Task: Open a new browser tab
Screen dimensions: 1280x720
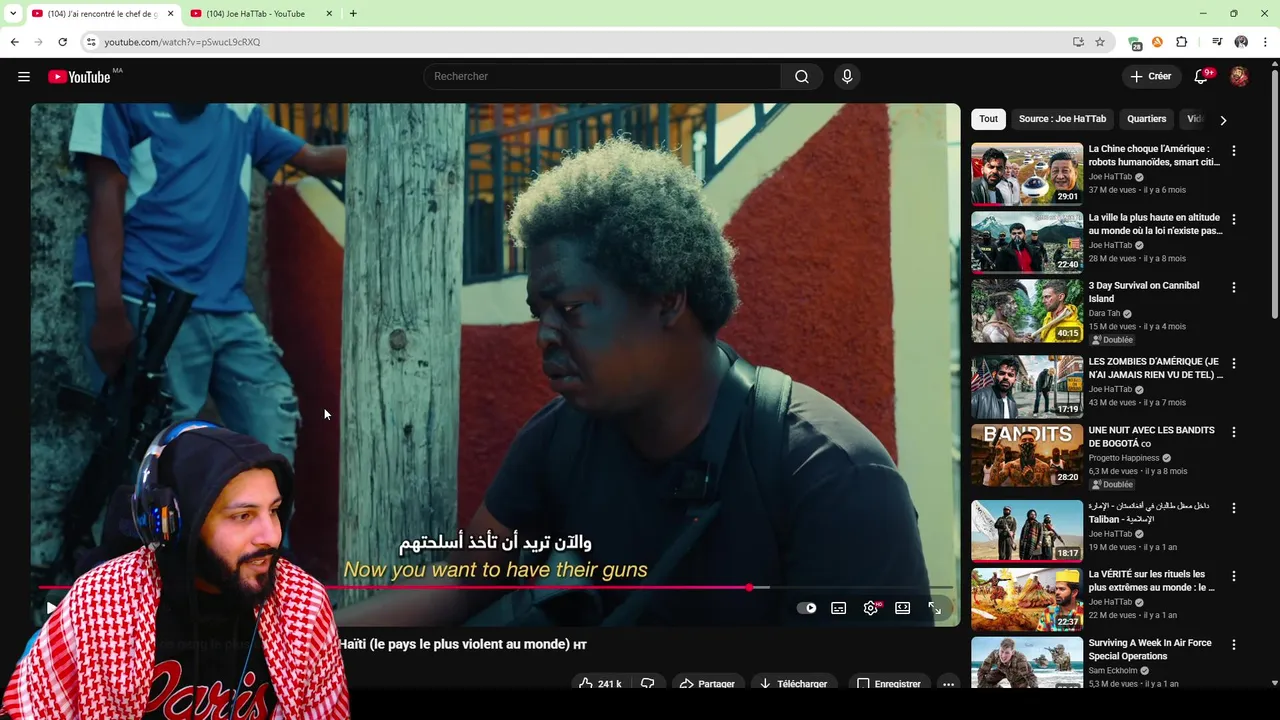Action: pyautogui.click(x=353, y=13)
